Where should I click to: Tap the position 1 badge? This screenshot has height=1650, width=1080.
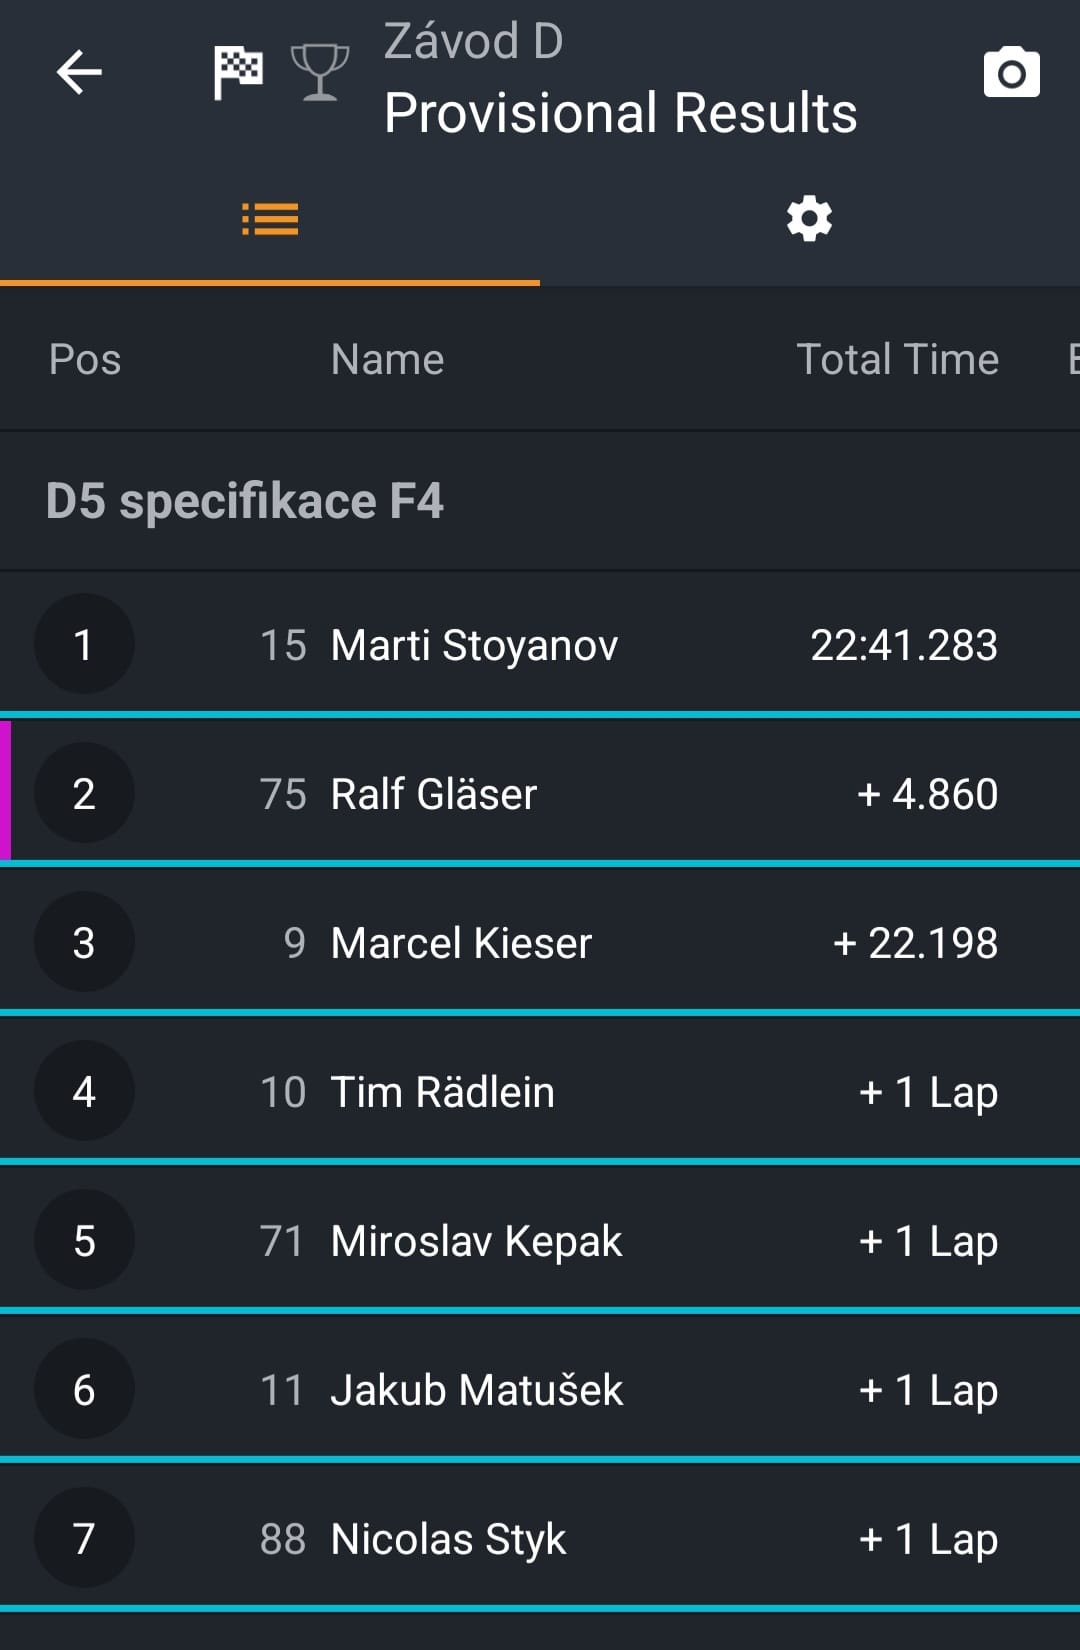(x=84, y=645)
